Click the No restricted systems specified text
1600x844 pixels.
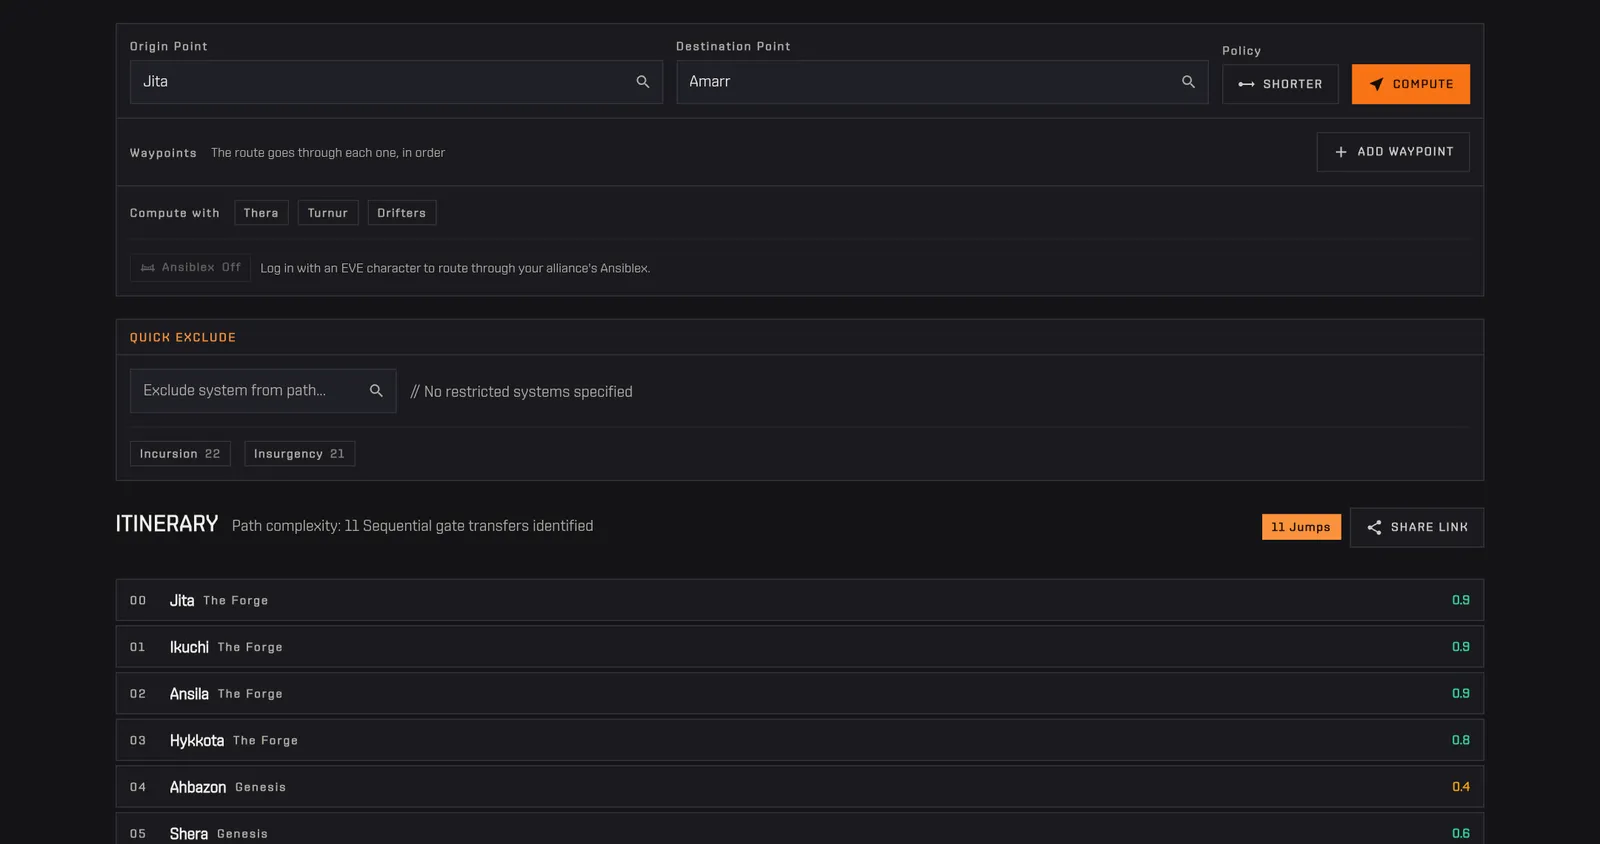tap(521, 392)
